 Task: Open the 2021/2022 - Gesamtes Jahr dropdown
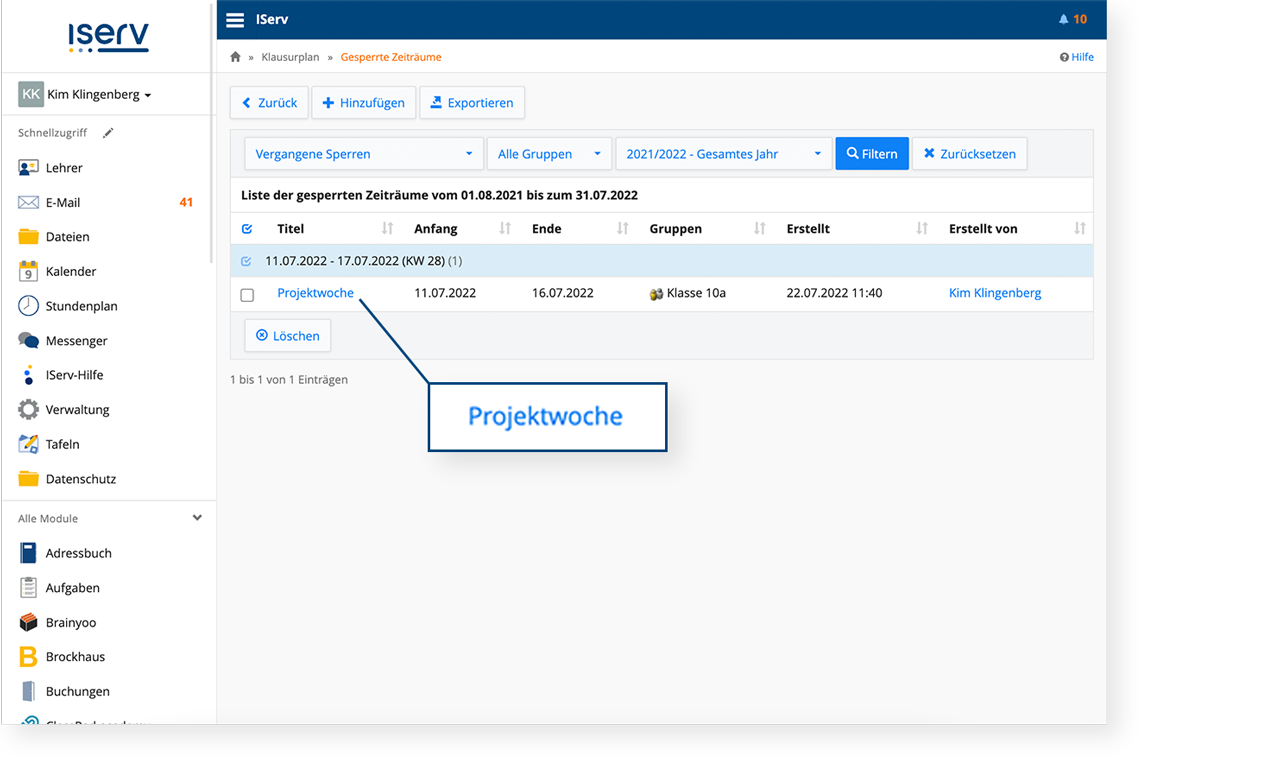tap(724, 154)
